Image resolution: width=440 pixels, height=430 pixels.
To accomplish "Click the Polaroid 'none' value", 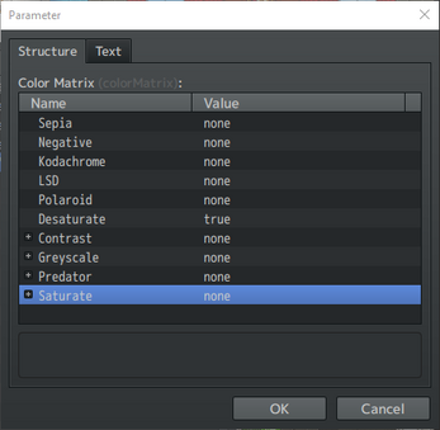I will pos(217,201).
